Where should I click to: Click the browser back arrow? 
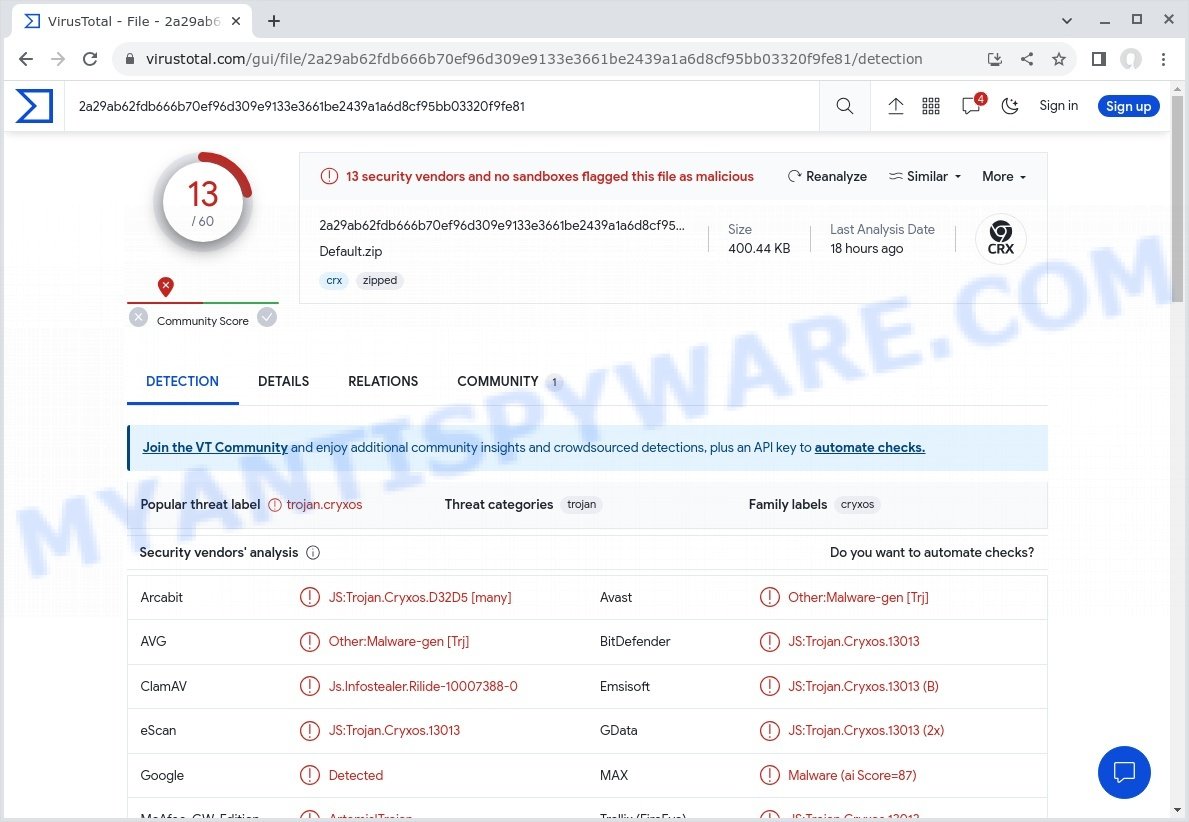point(26,58)
